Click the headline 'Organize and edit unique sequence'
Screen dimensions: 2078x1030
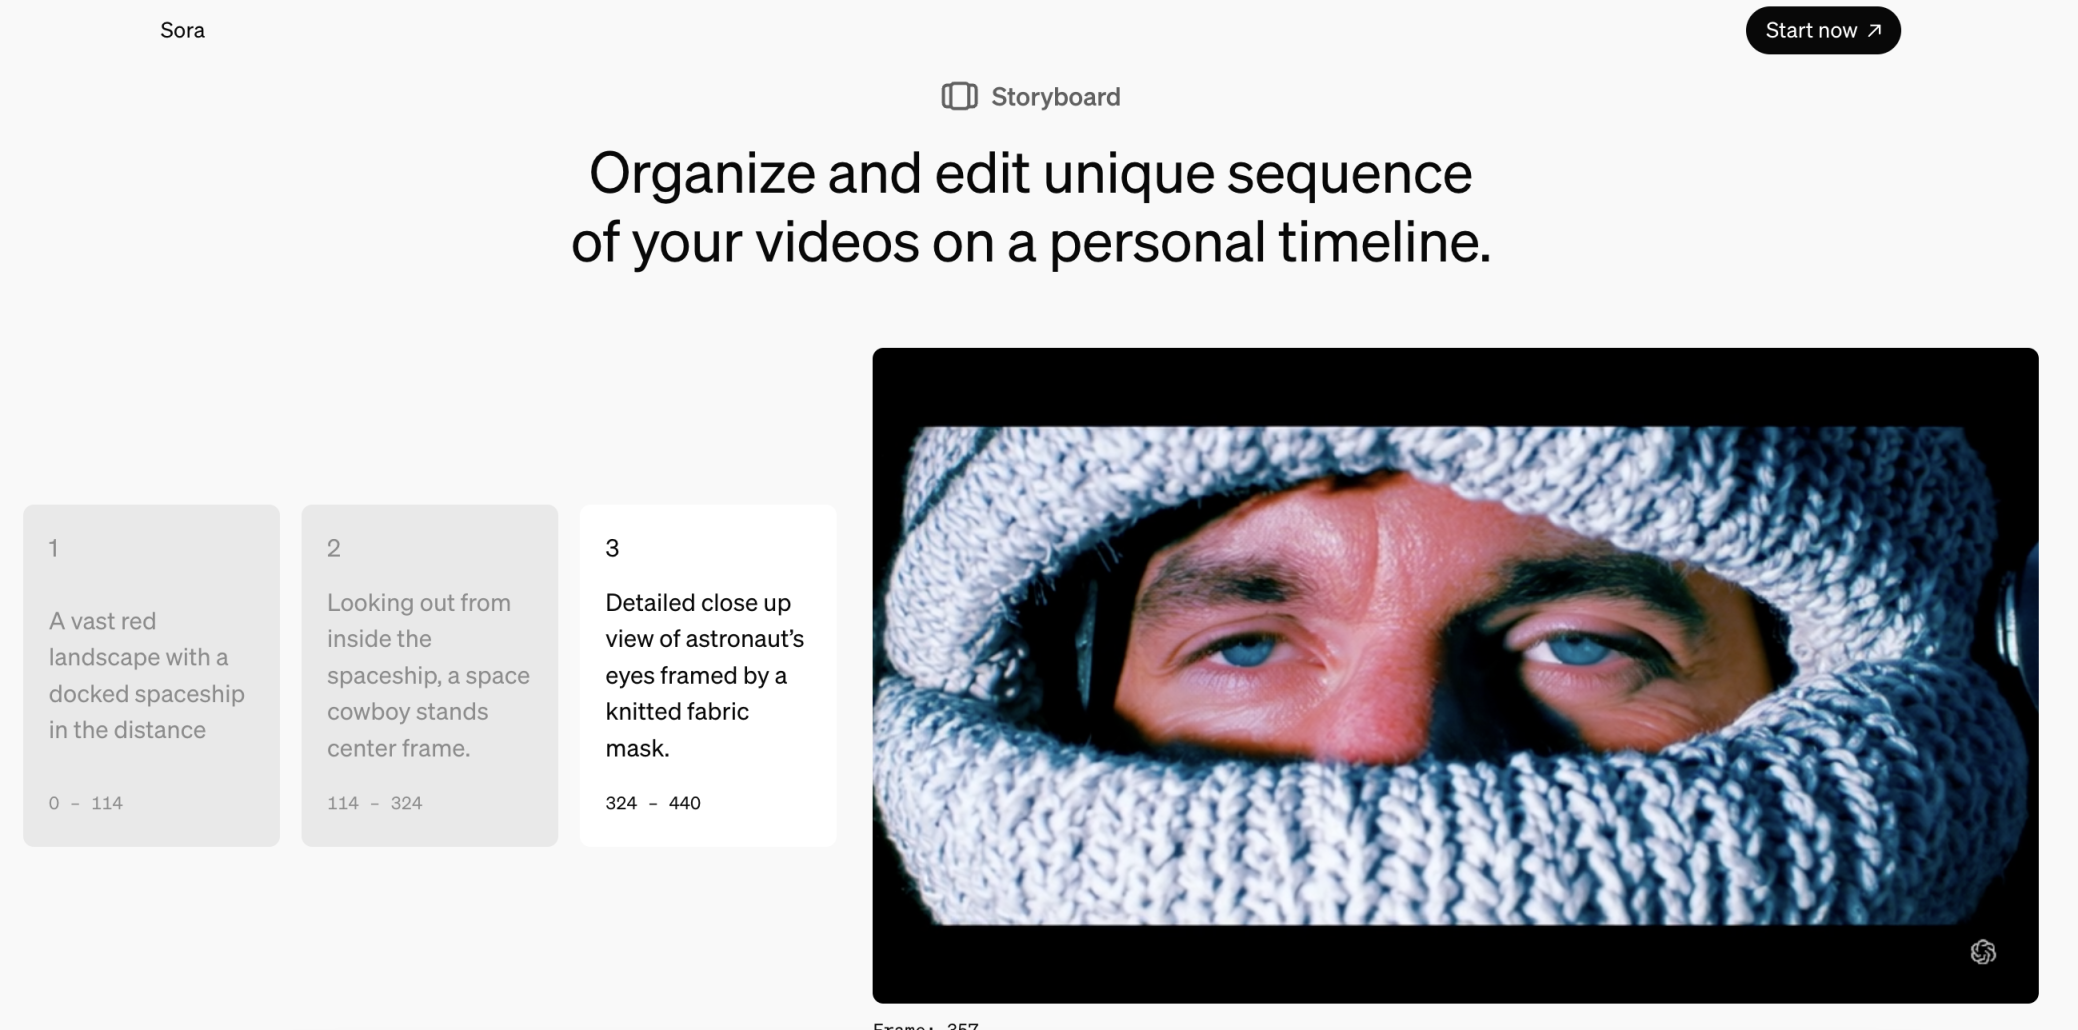pos(1030,173)
